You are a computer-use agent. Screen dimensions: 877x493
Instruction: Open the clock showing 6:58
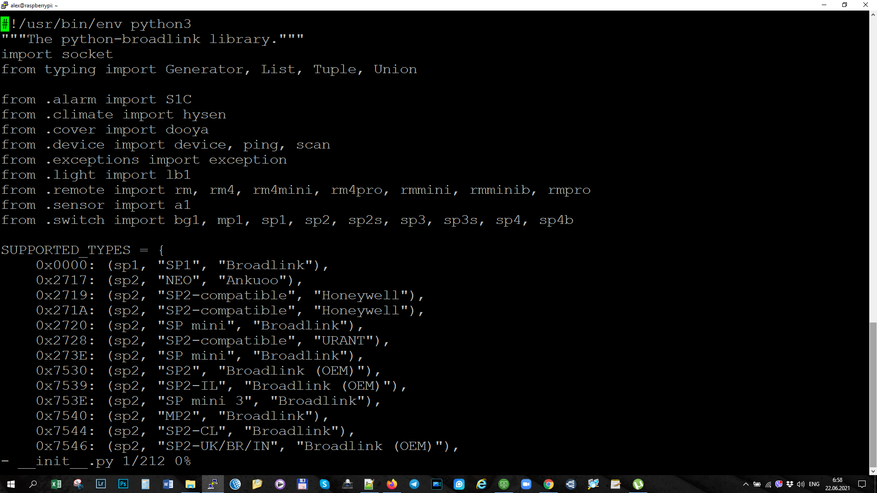pyautogui.click(x=837, y=485)
